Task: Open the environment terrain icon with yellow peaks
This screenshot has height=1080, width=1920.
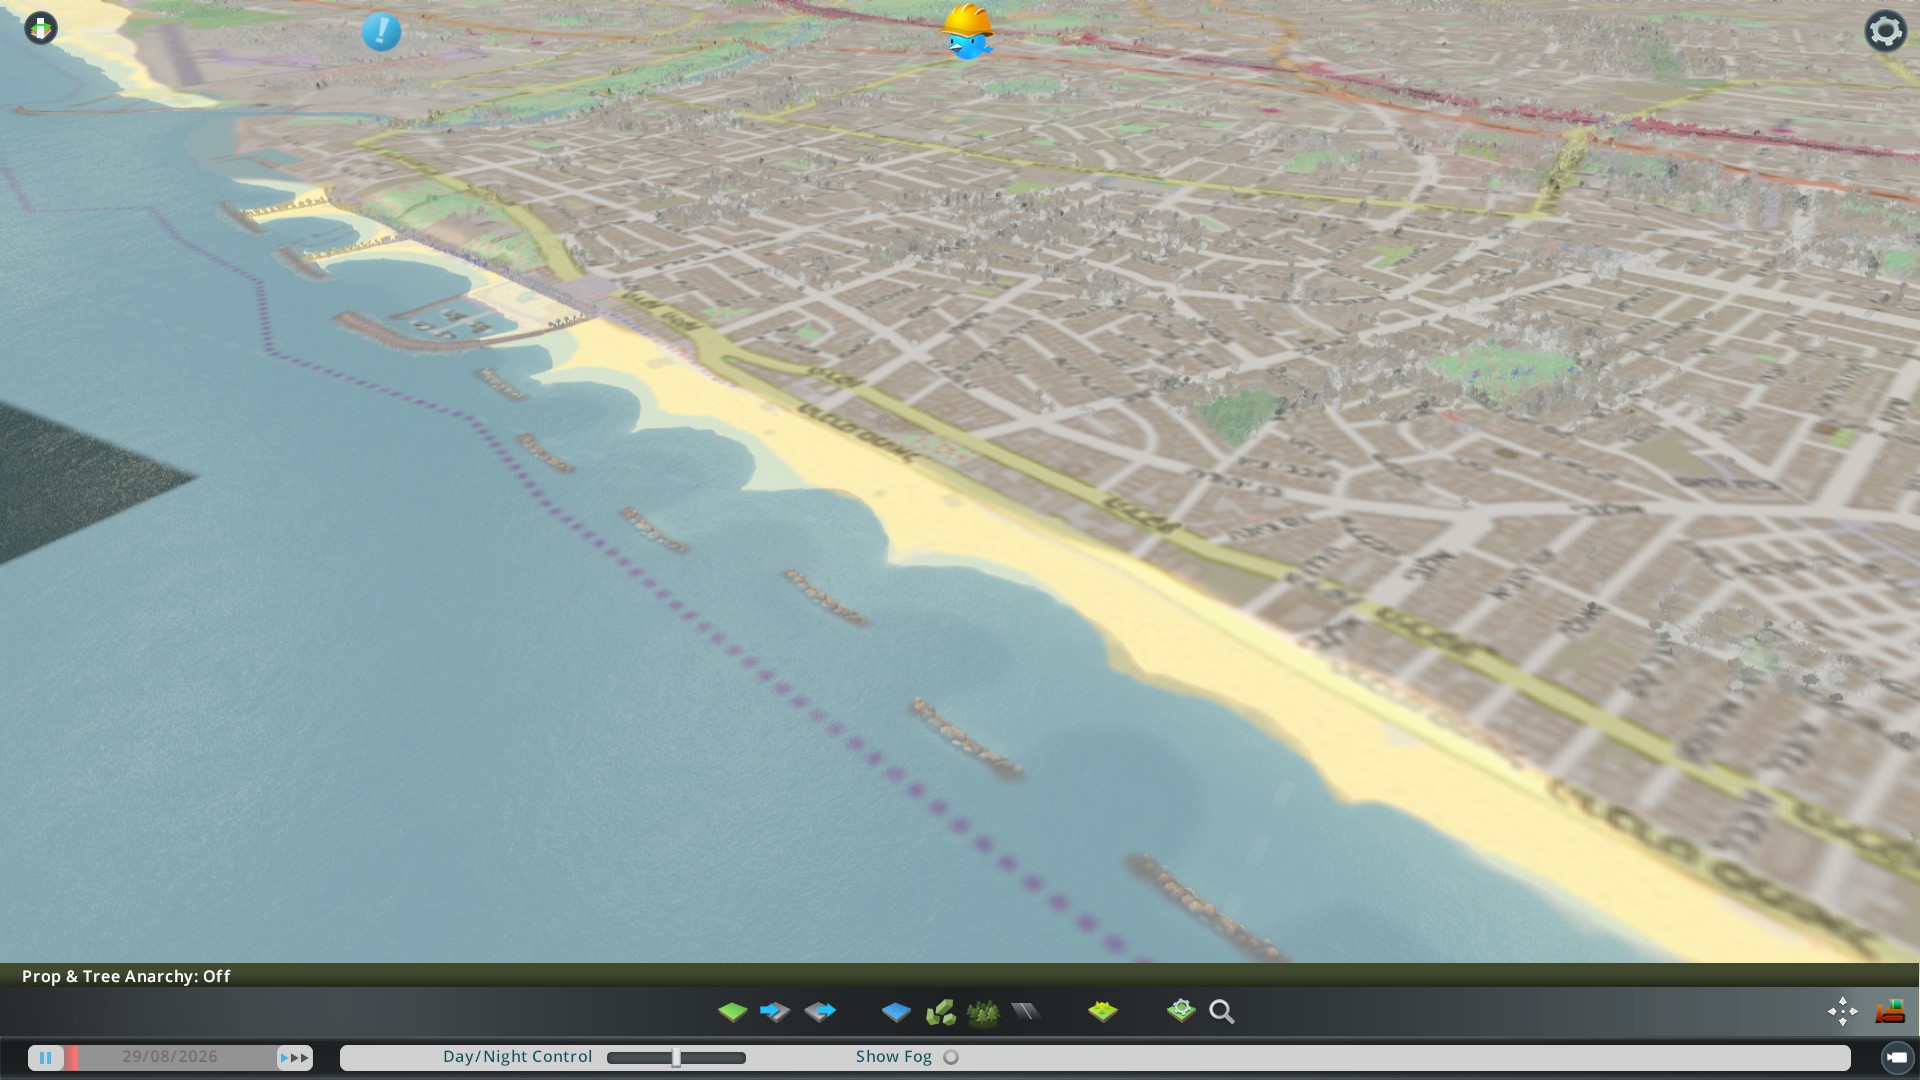Action: tap(1102, 1012)
